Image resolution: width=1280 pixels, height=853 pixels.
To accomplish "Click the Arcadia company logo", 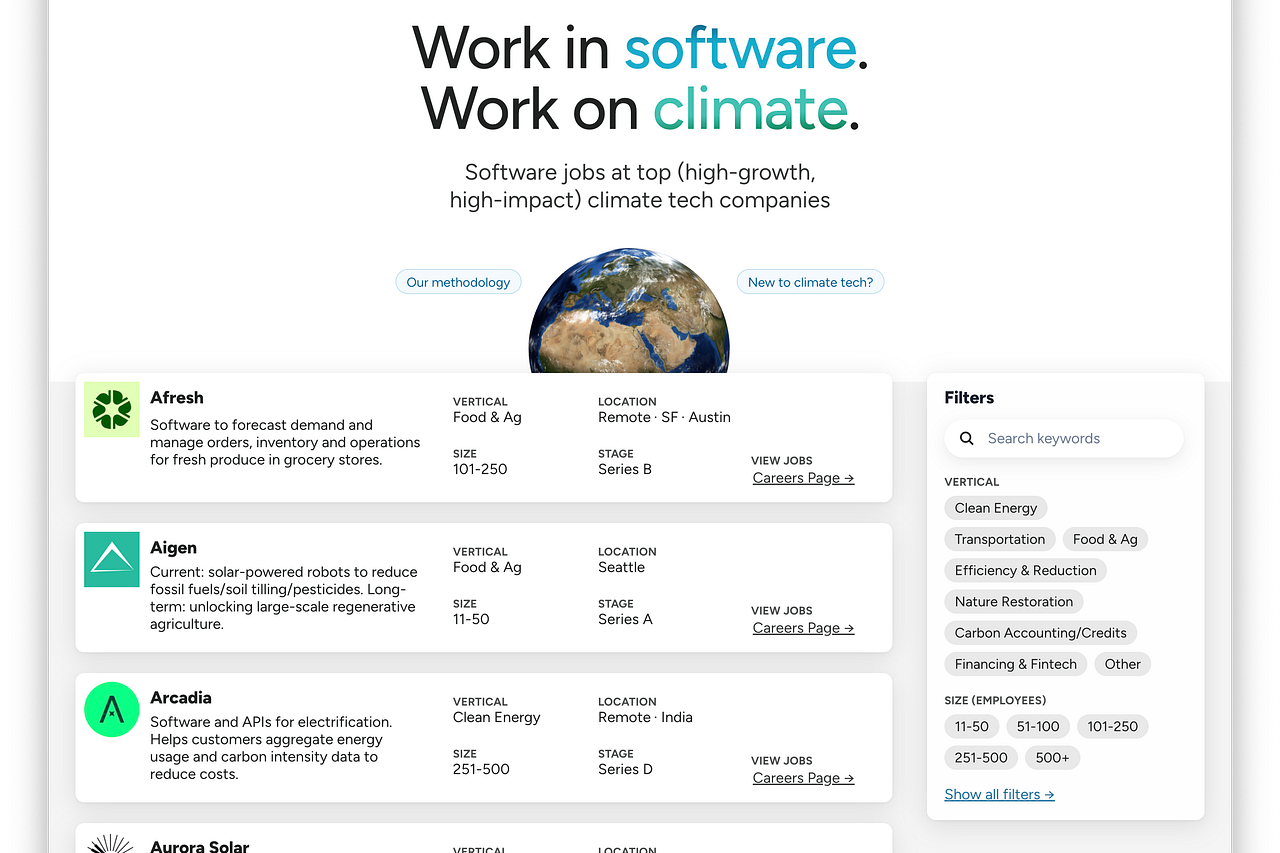I will coord(112,709).
